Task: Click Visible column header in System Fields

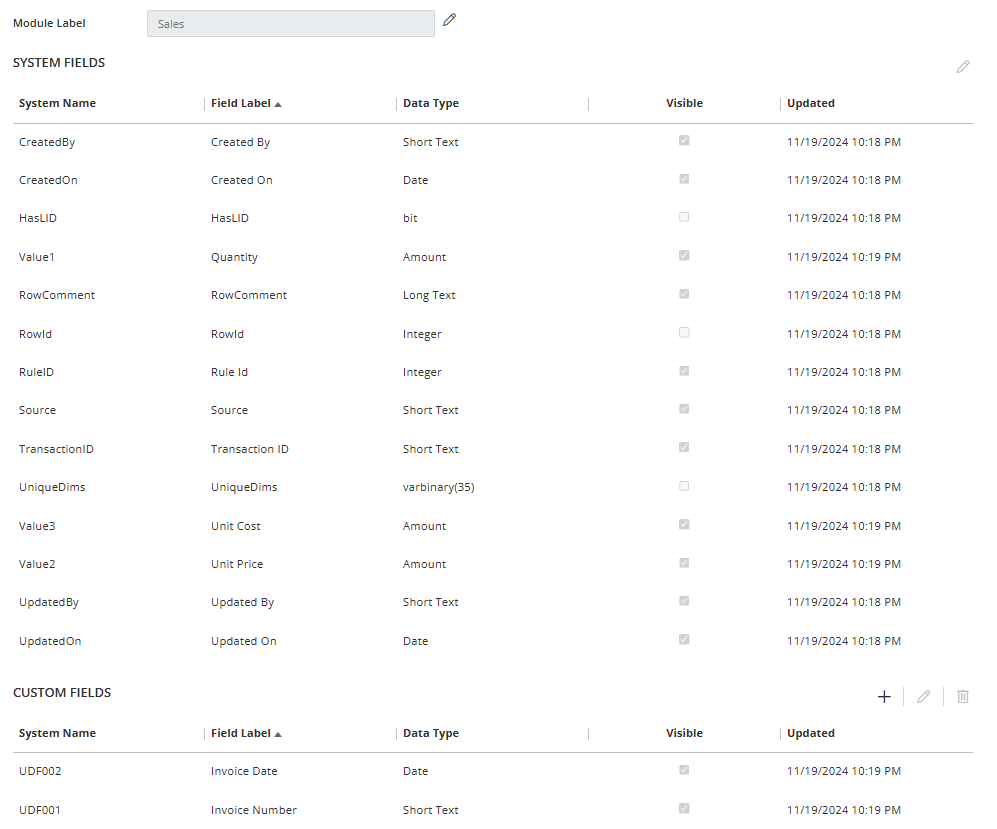Action: (684, 104)
